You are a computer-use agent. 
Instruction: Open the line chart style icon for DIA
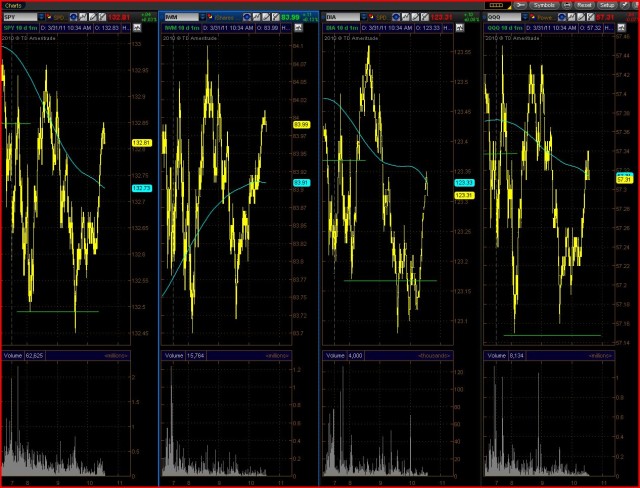point(406,17)
